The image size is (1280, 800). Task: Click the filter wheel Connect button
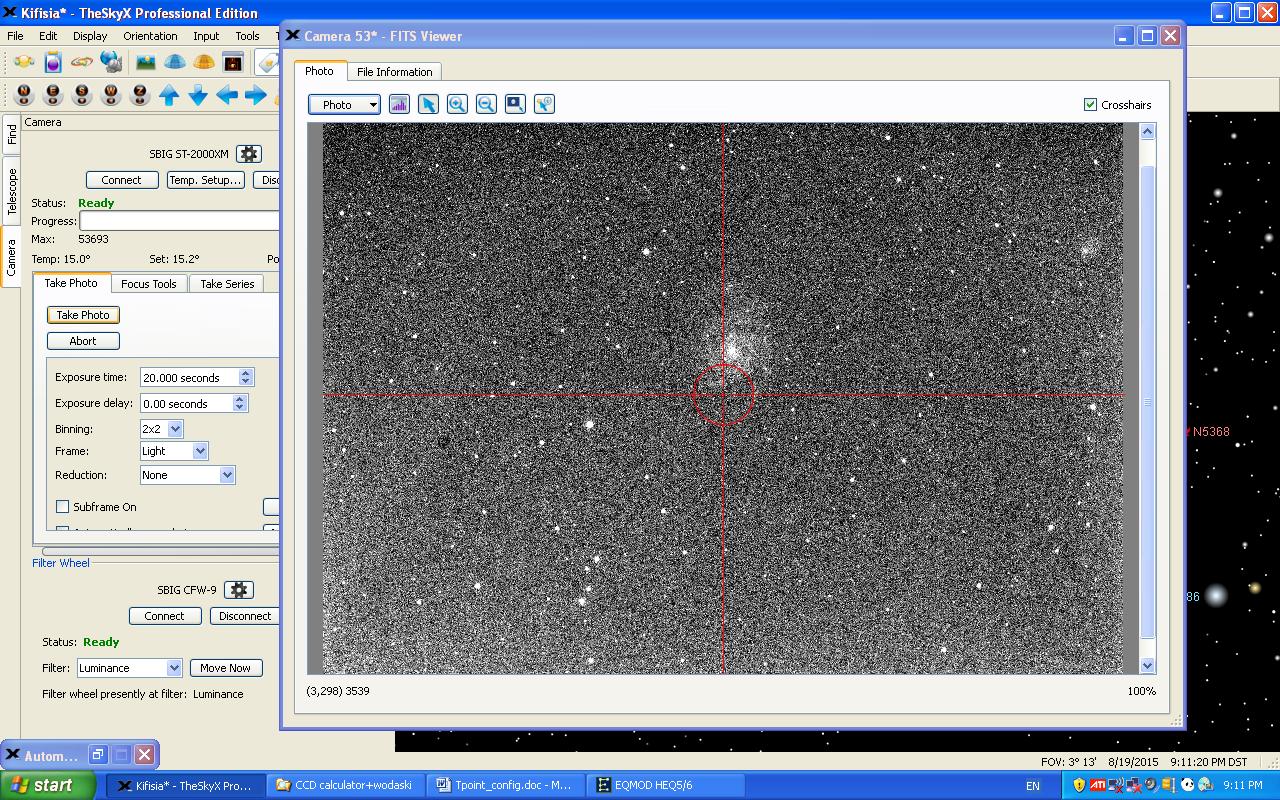pos(164,616)
